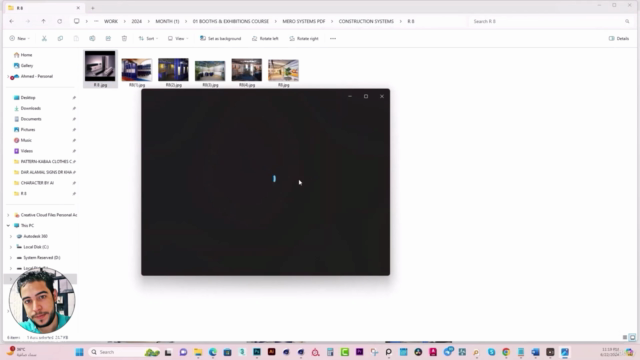Open Google Chrome from taskbar

[x=506, y=352]
